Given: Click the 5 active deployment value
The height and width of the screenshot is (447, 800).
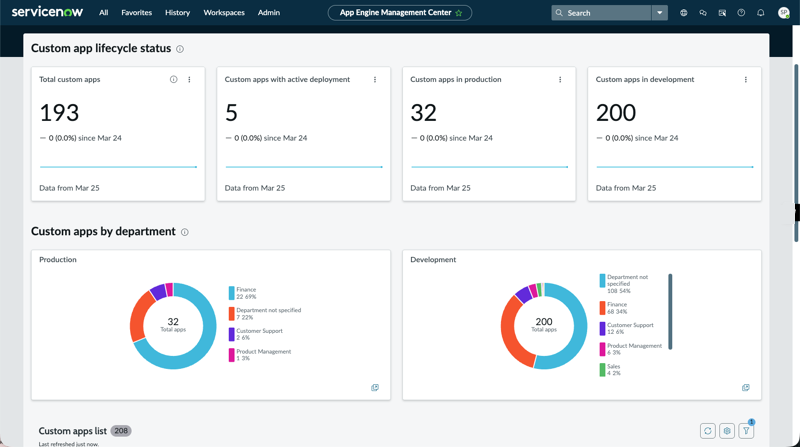Looking at the screenshot, I should 231,113.
